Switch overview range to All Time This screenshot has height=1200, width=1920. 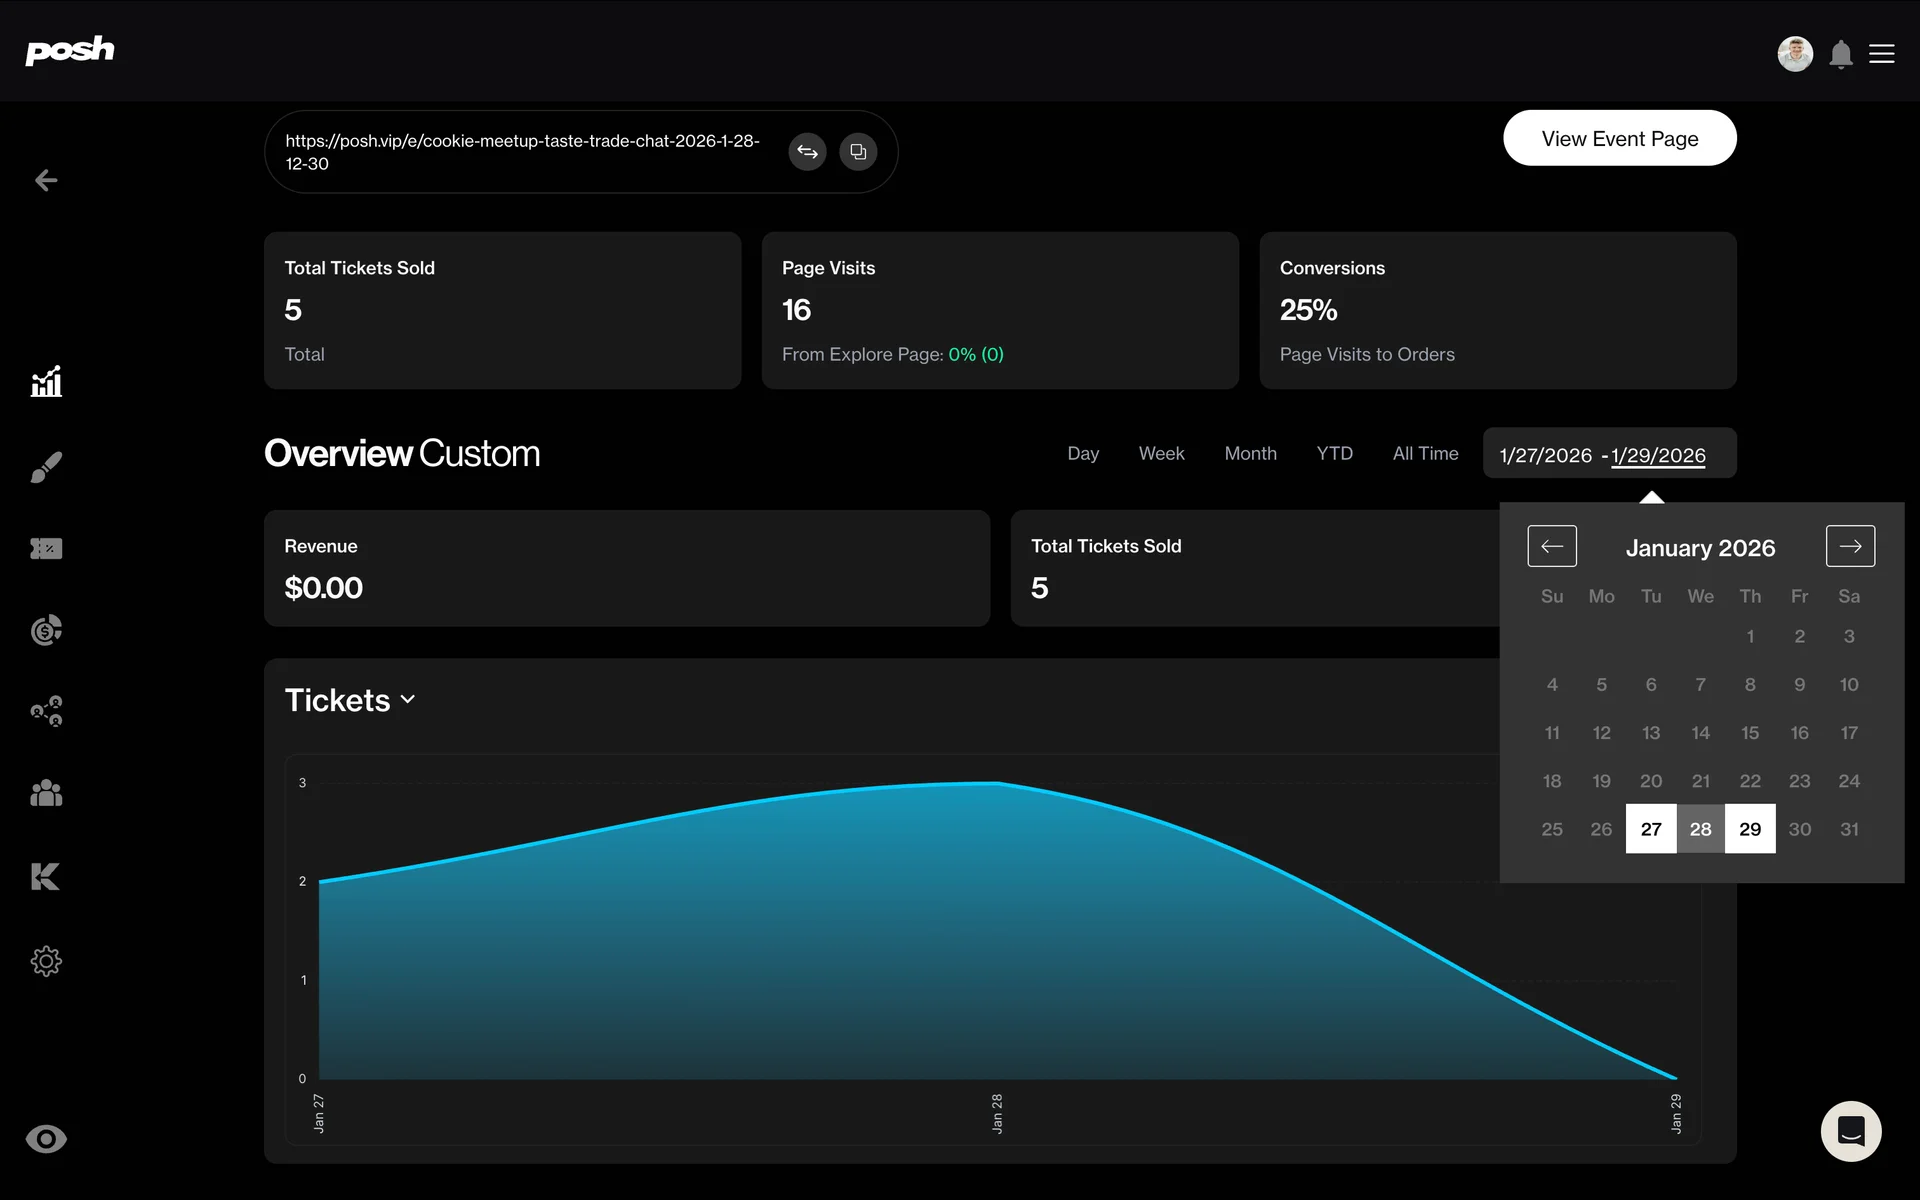[x=1425, y=453]
